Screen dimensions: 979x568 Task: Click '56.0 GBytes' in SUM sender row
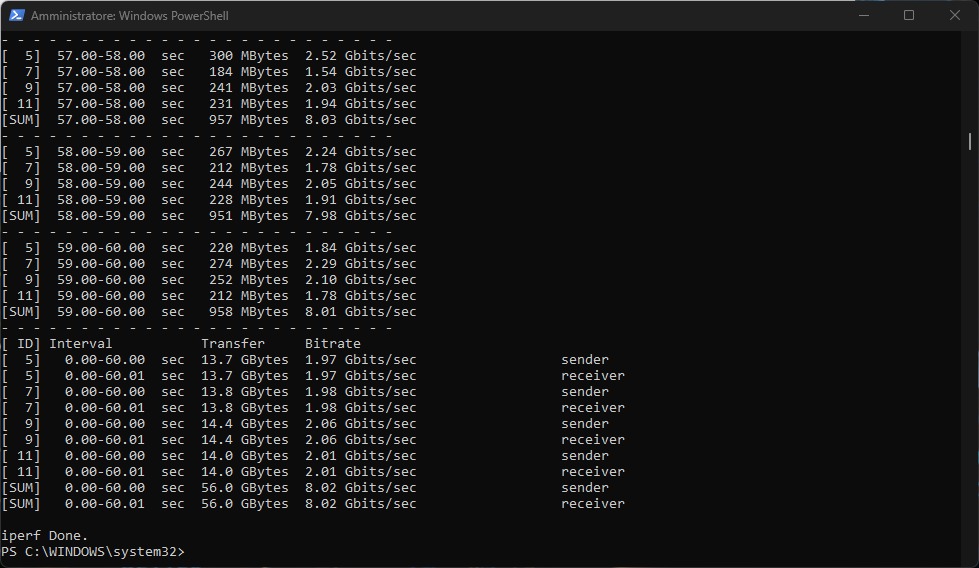[245, 487]
